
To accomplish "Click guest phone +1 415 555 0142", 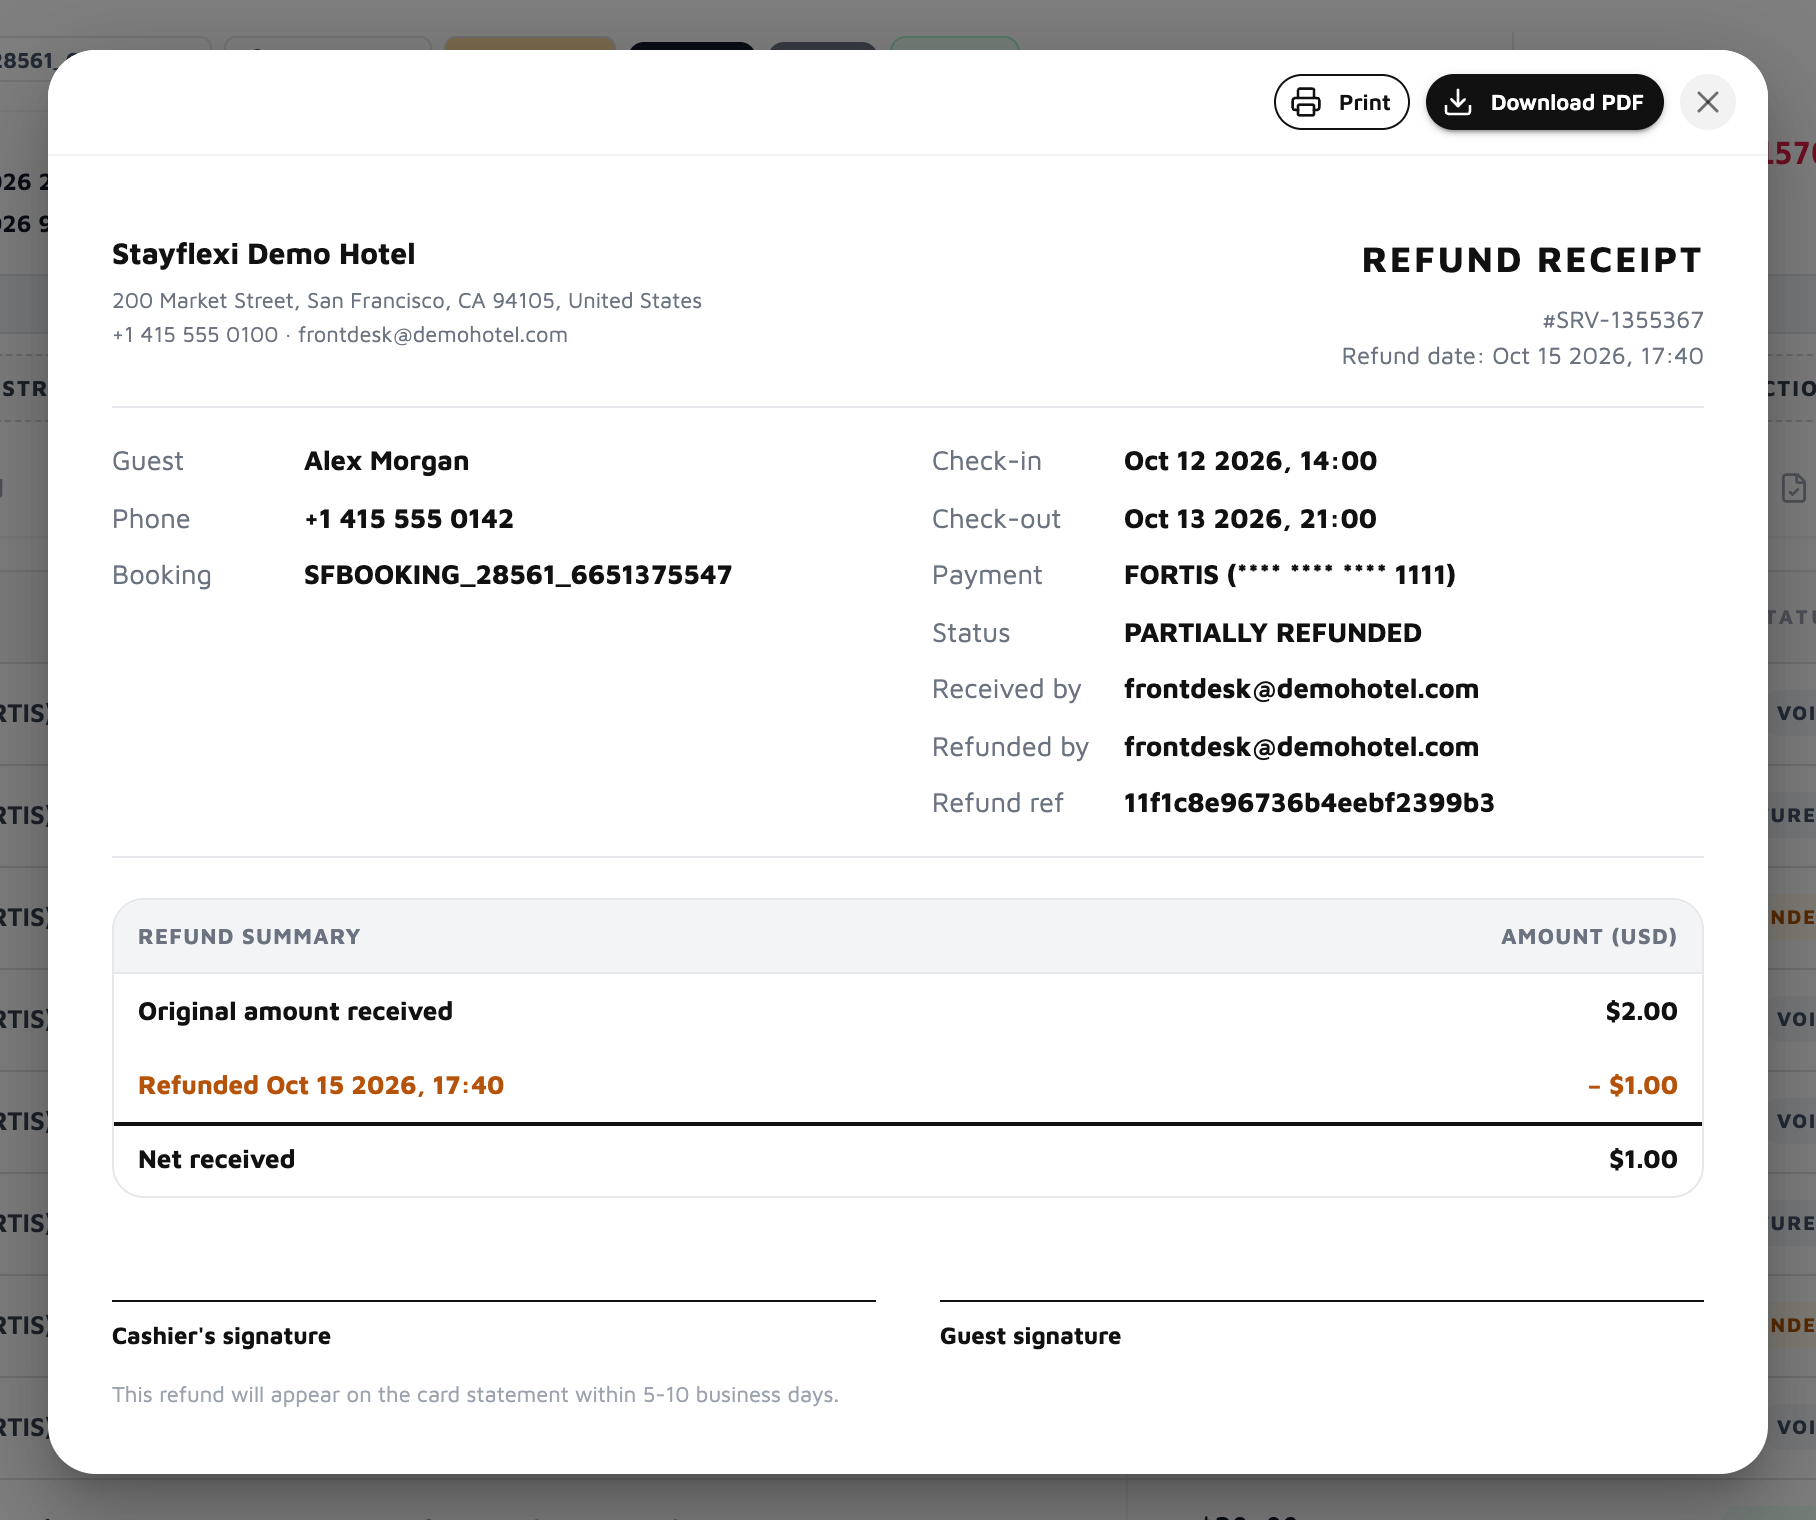I will pyautogui.click(x=409, y=519).
